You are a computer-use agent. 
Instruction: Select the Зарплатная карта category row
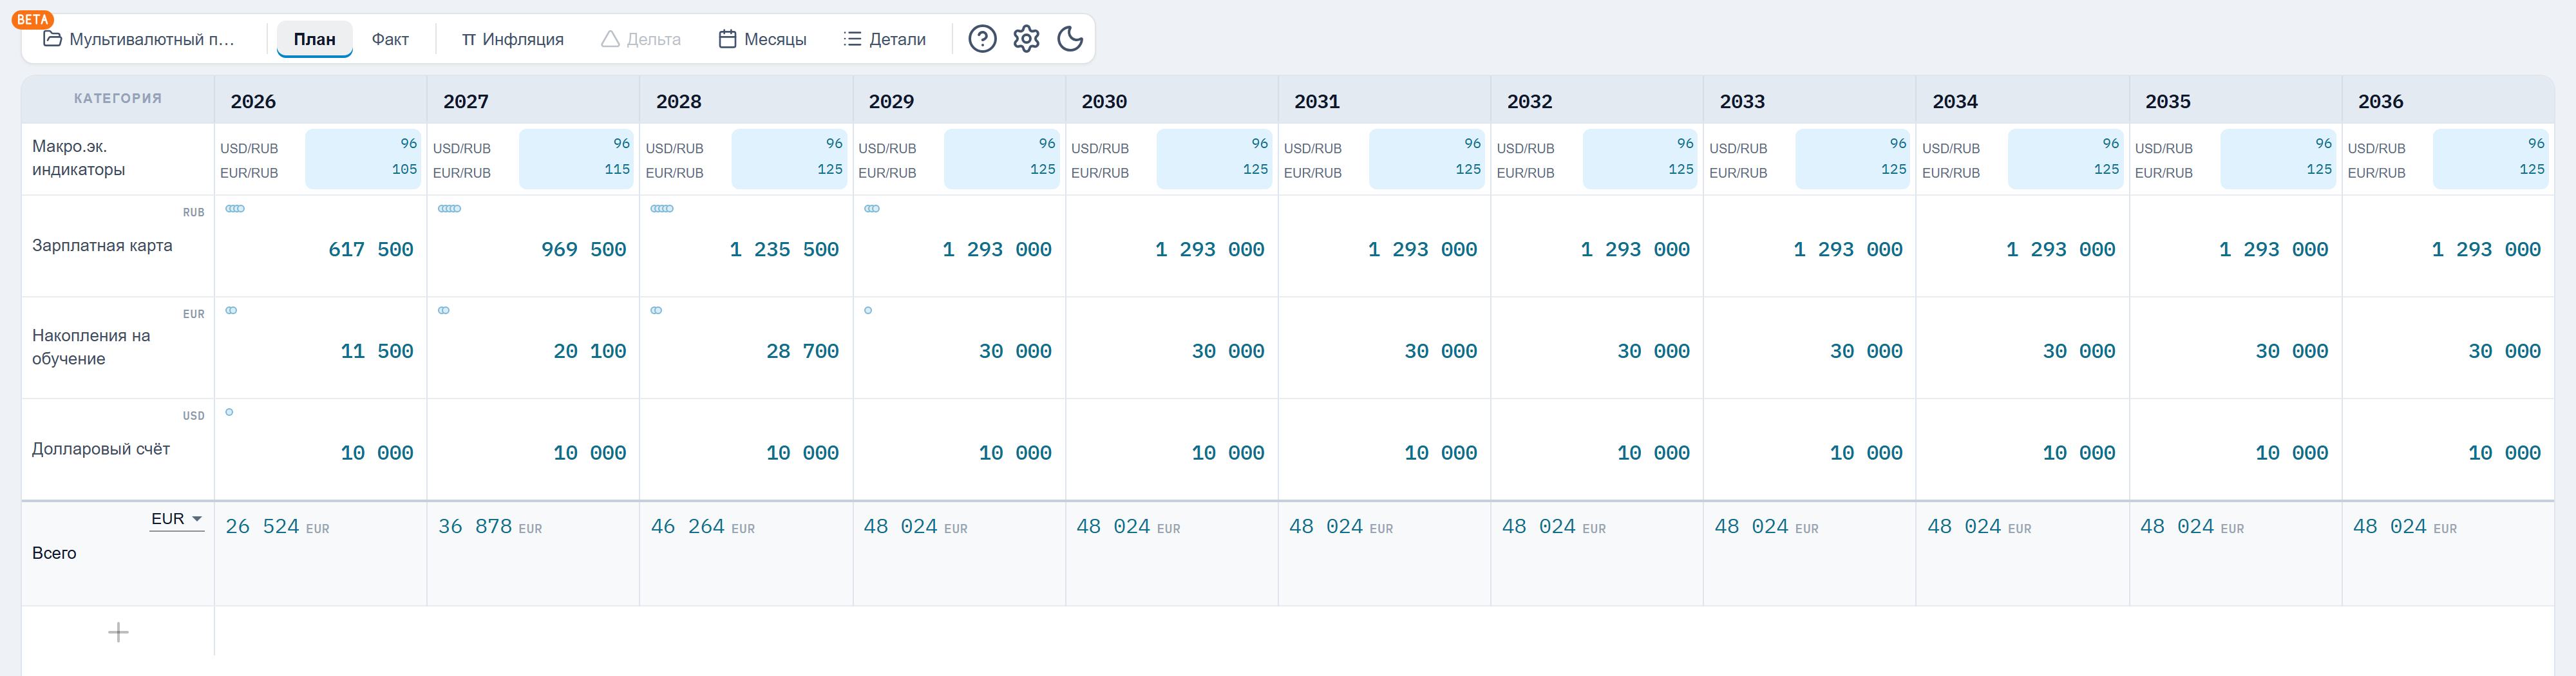click(x=118, y=246)
